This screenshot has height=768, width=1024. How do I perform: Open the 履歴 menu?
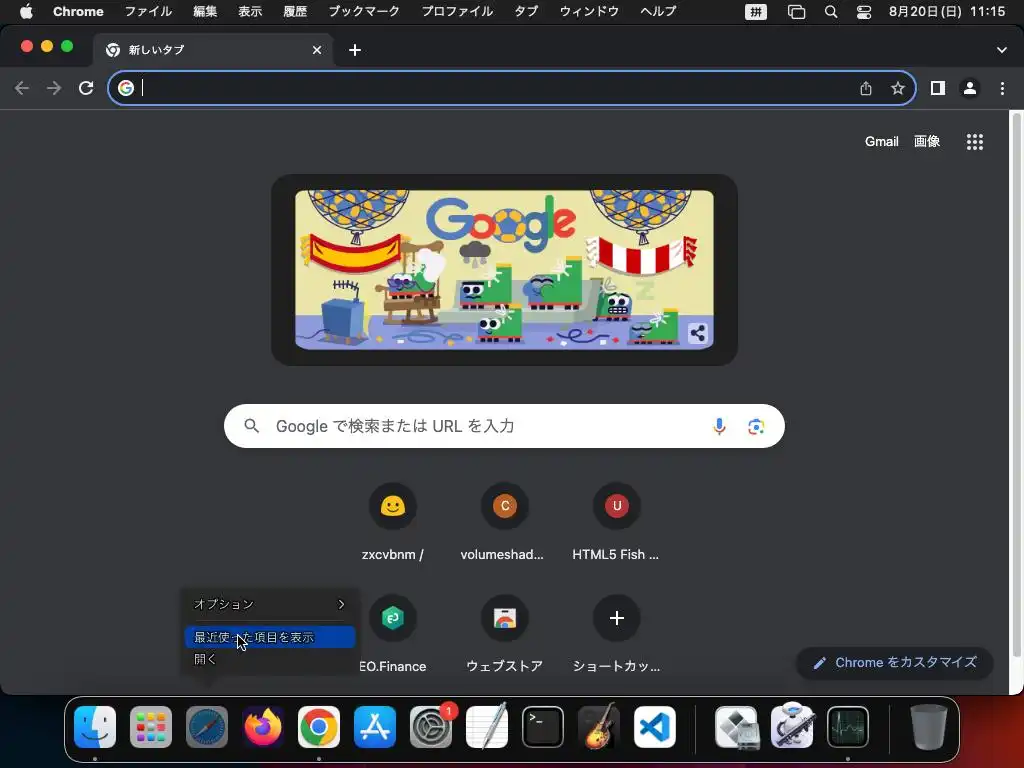295,12
